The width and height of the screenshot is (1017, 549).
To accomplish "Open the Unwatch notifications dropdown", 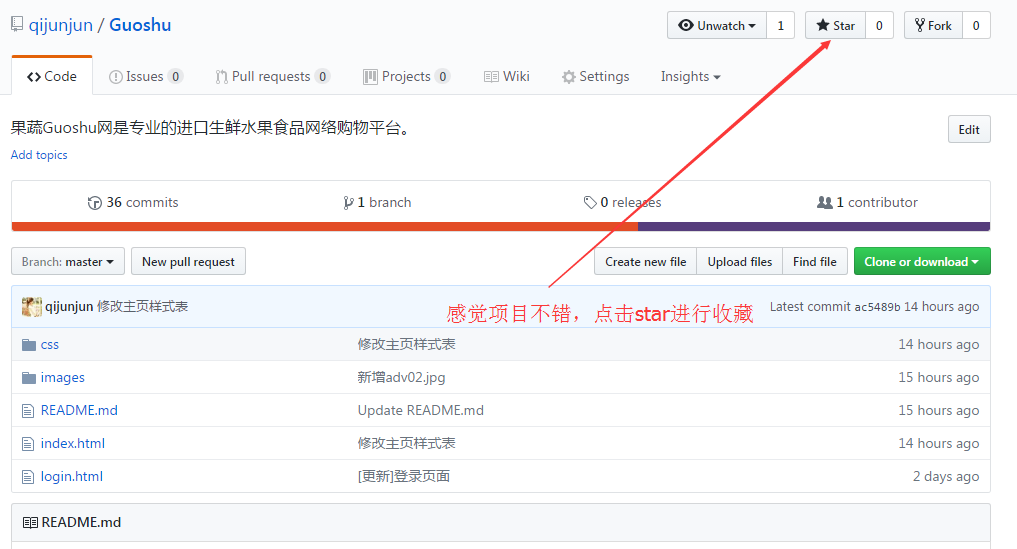I will (717, 25).
